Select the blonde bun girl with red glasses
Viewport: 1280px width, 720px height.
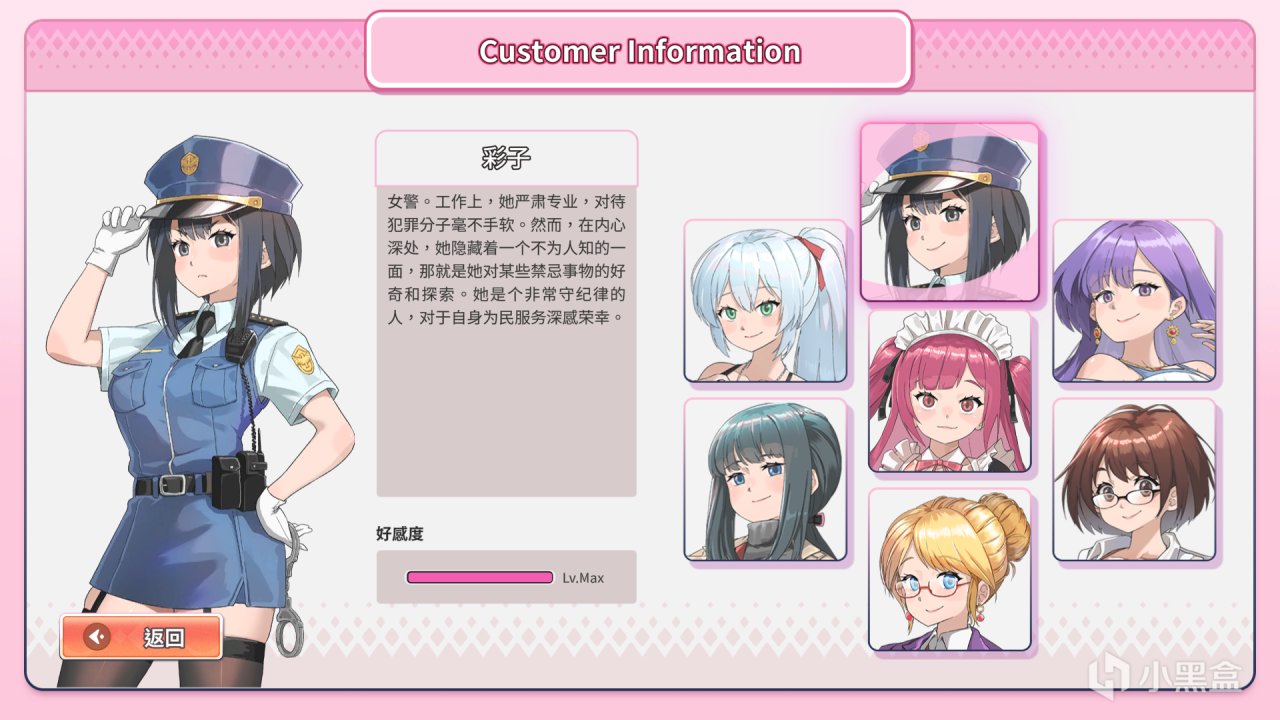(x=949, y=569)
